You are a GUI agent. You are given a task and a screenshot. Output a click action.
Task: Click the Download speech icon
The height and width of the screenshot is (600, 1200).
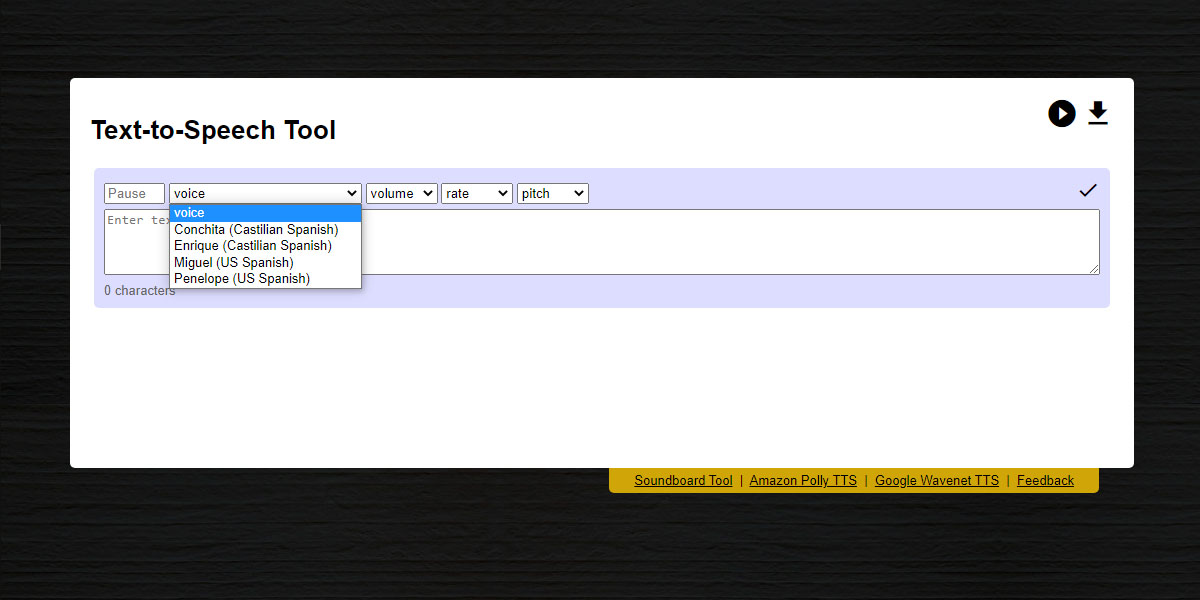1098,113
